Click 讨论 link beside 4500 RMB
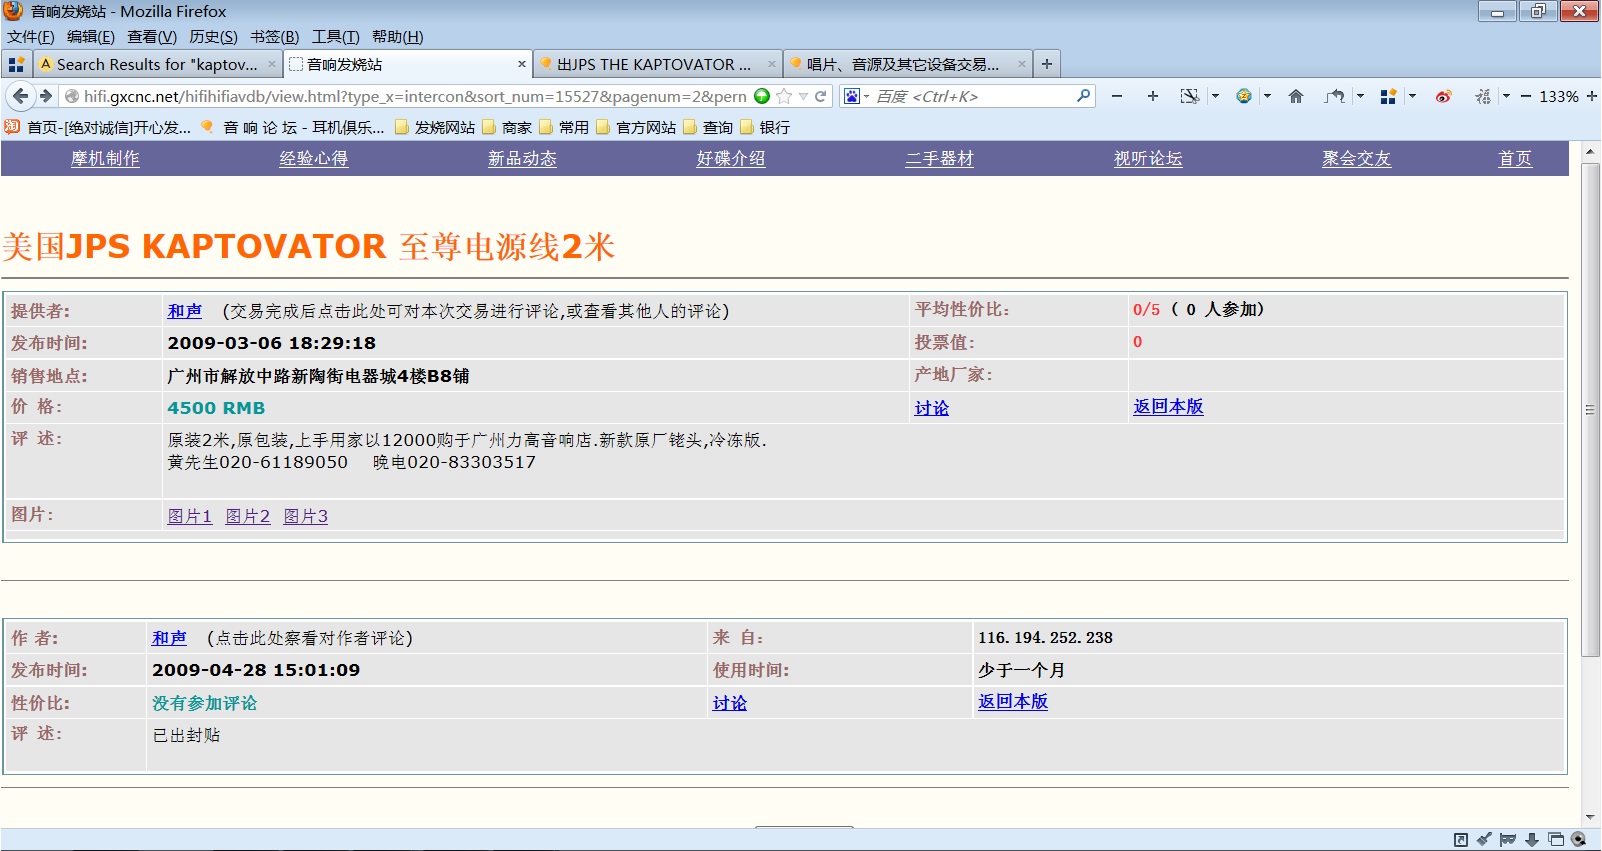The image size is (1602, 851). (x=932, y=408)
